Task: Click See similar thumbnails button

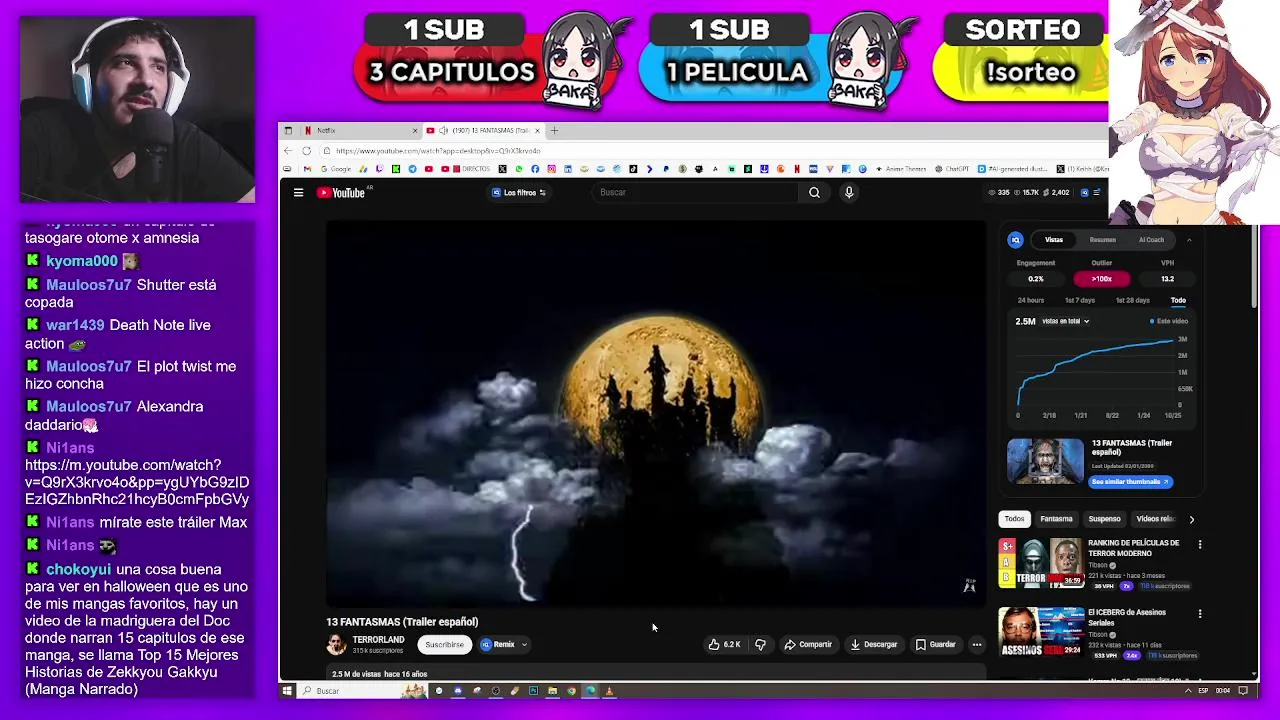Action: click(1130, 482)
